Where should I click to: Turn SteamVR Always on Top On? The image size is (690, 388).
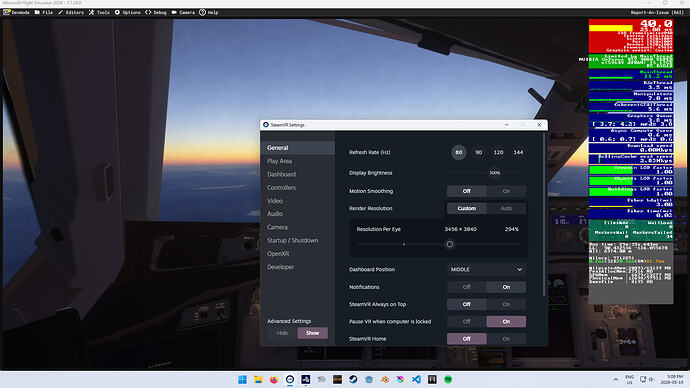coord(506,304)
